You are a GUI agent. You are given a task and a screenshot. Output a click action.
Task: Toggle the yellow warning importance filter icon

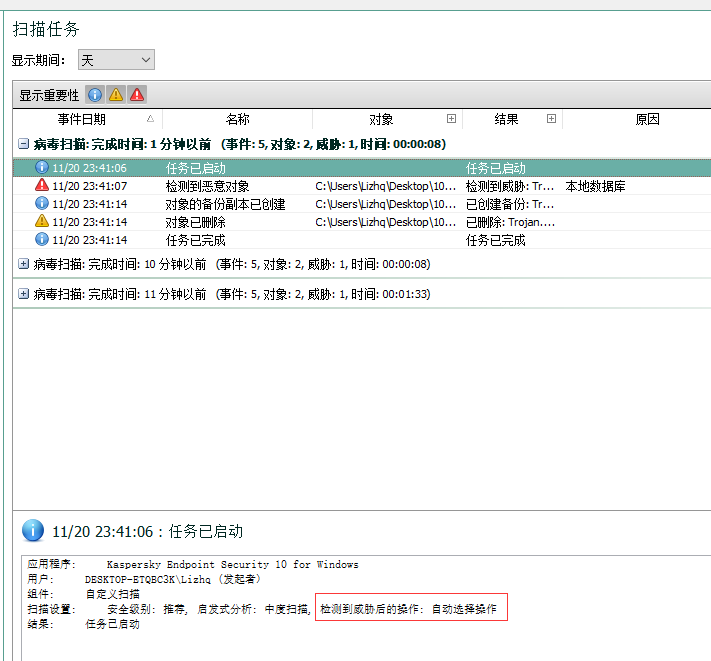tap(116, 95)
